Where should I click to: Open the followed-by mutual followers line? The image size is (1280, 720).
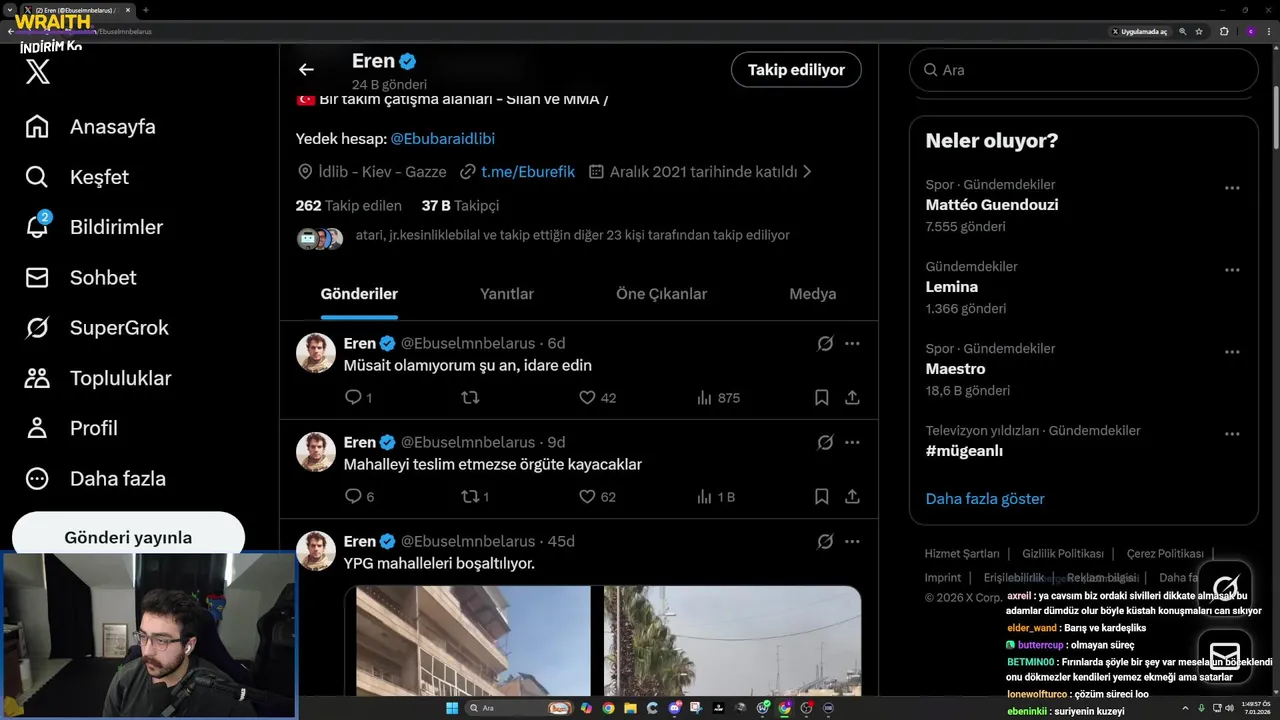coord(572,236)
